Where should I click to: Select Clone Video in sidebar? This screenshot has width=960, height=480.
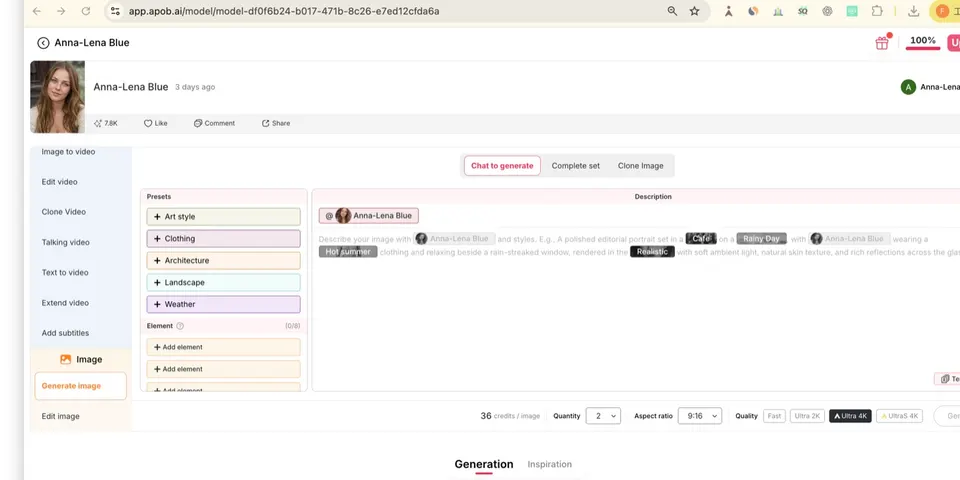pyautogui.click(x=64, y=212)
